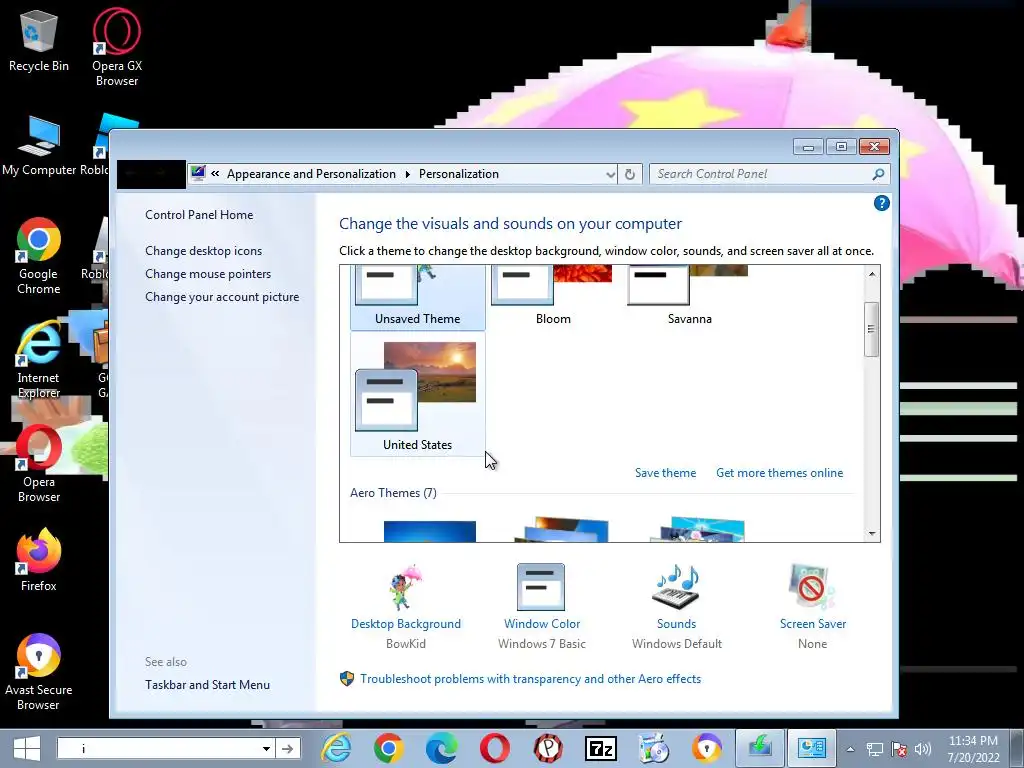The height and width of the screenshot is (768, 1024).
Task: Click the Personalization breadcrumb item
Action: click(x=458, y=174)
